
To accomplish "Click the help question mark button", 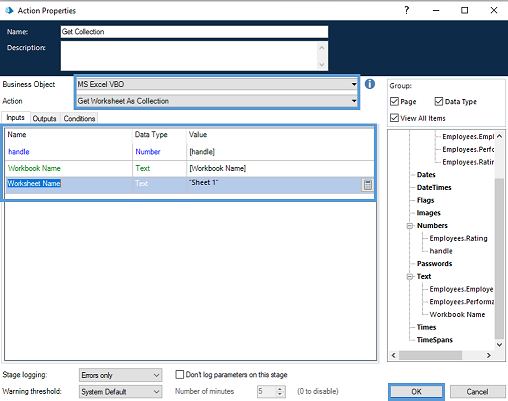I will click(406, 10).
